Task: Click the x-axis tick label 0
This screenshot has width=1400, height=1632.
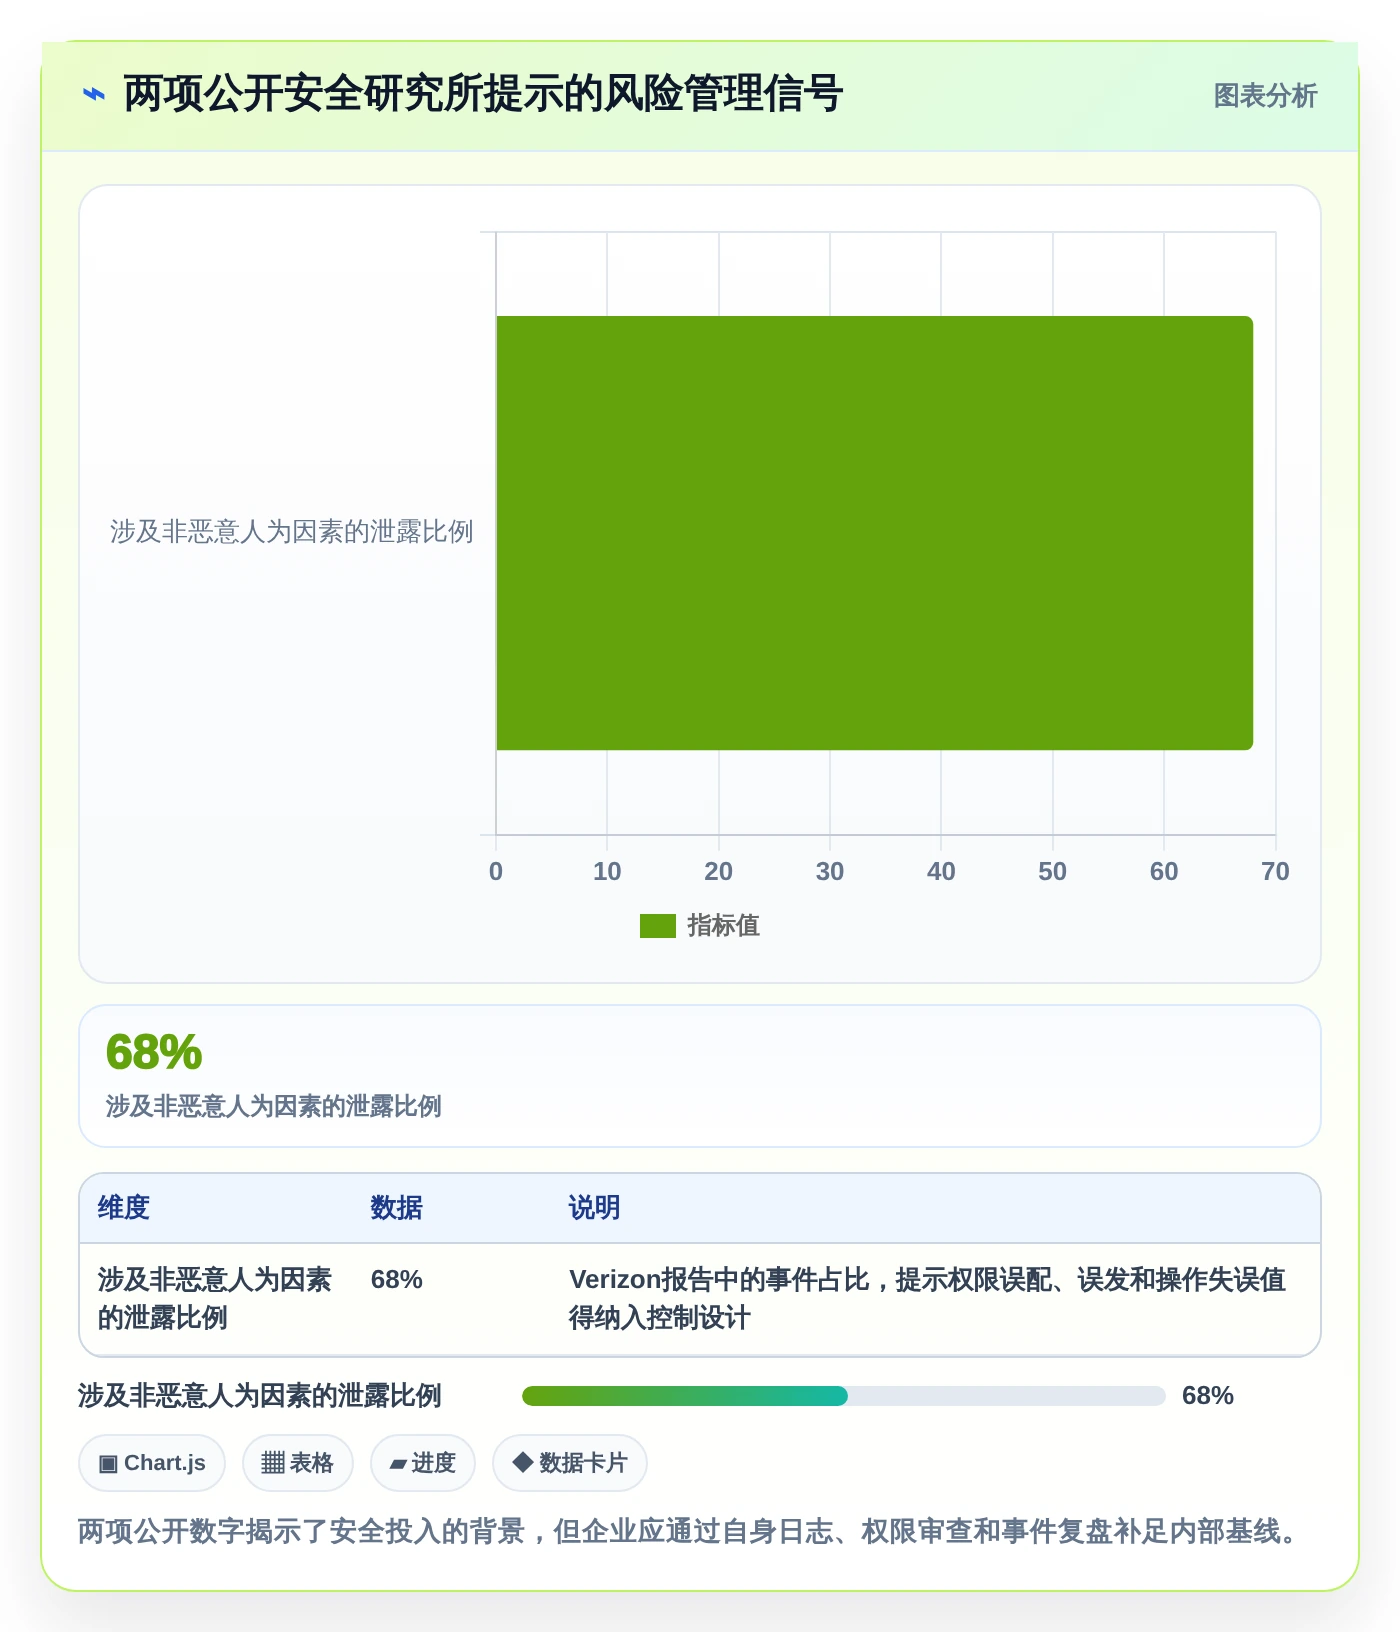Action: click(x=496, y=872)
